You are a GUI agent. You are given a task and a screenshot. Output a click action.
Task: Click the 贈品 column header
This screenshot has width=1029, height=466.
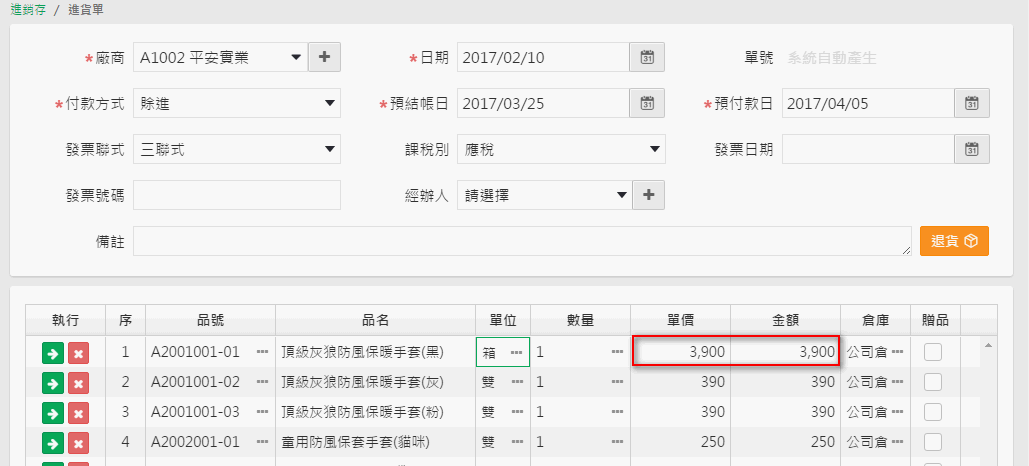pos(936,320)
